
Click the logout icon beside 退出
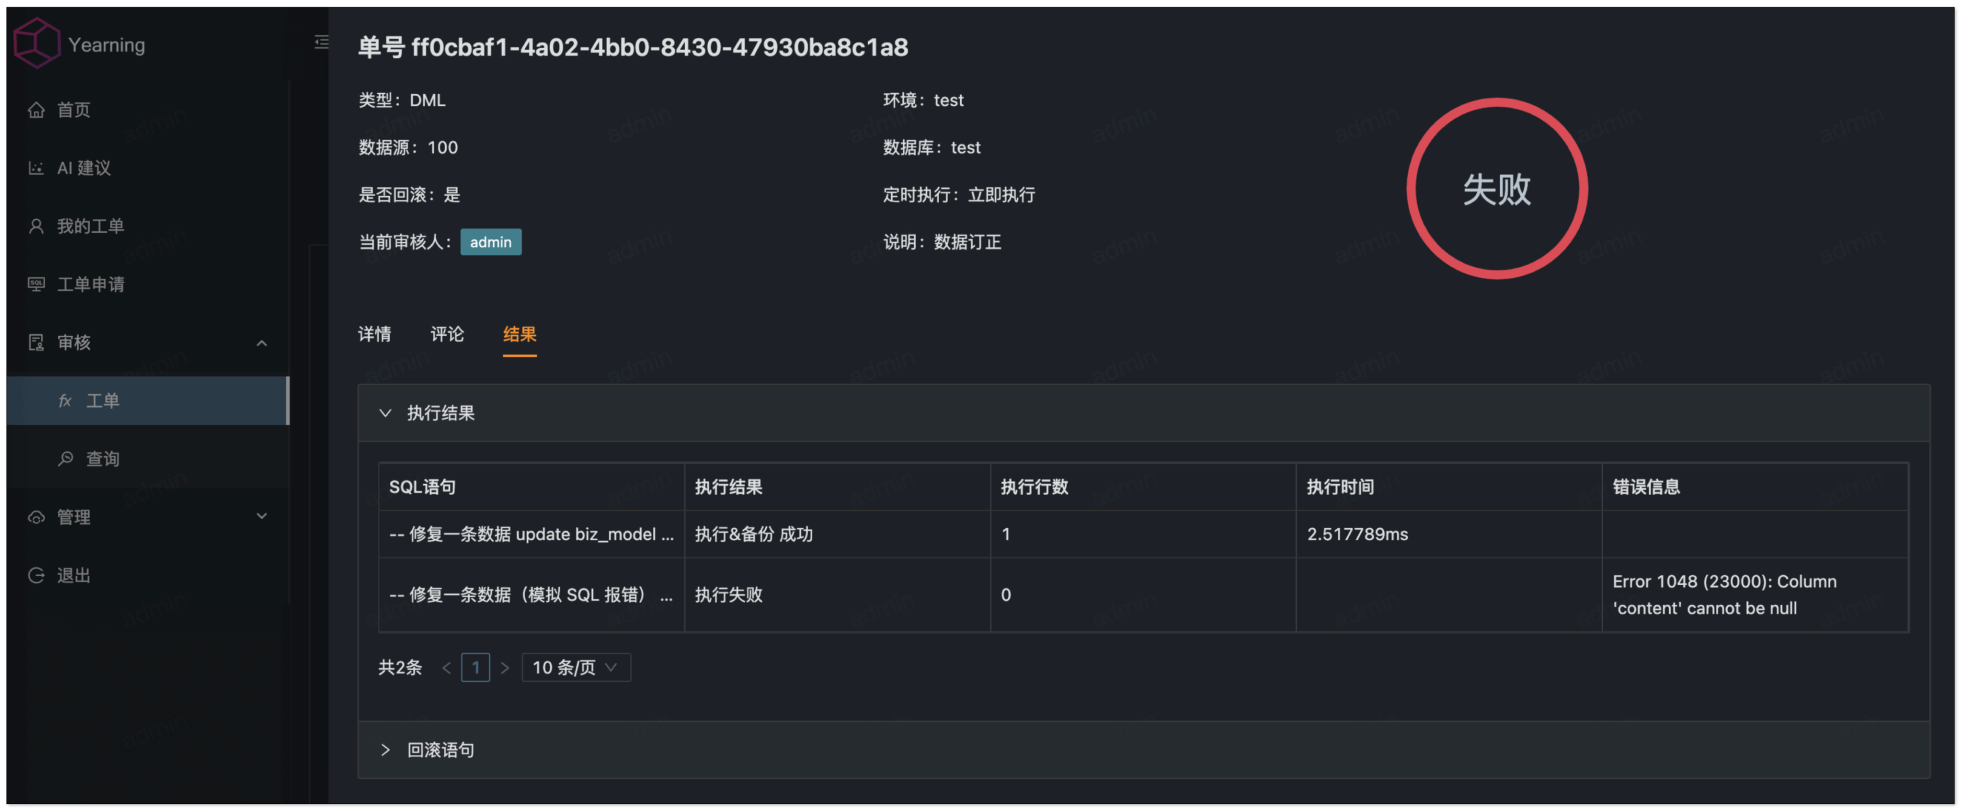coord(37,575)
